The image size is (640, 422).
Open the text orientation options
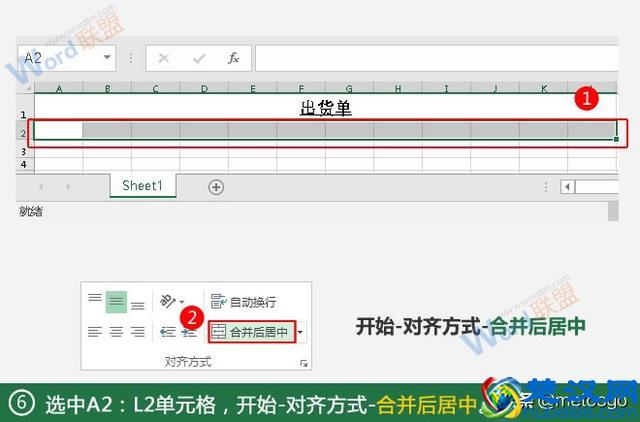coord(172,302)
